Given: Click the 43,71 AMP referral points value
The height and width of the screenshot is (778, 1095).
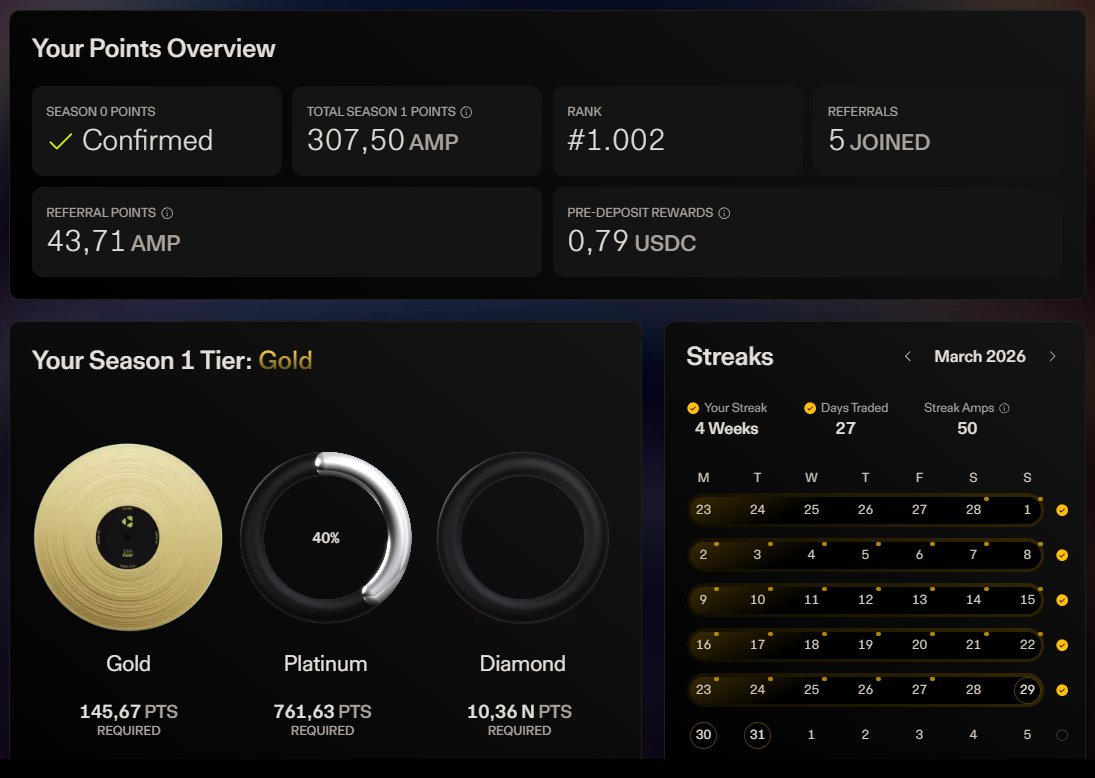Looking at the screenshot, I should pyautogui.click(x=113, y=242).
